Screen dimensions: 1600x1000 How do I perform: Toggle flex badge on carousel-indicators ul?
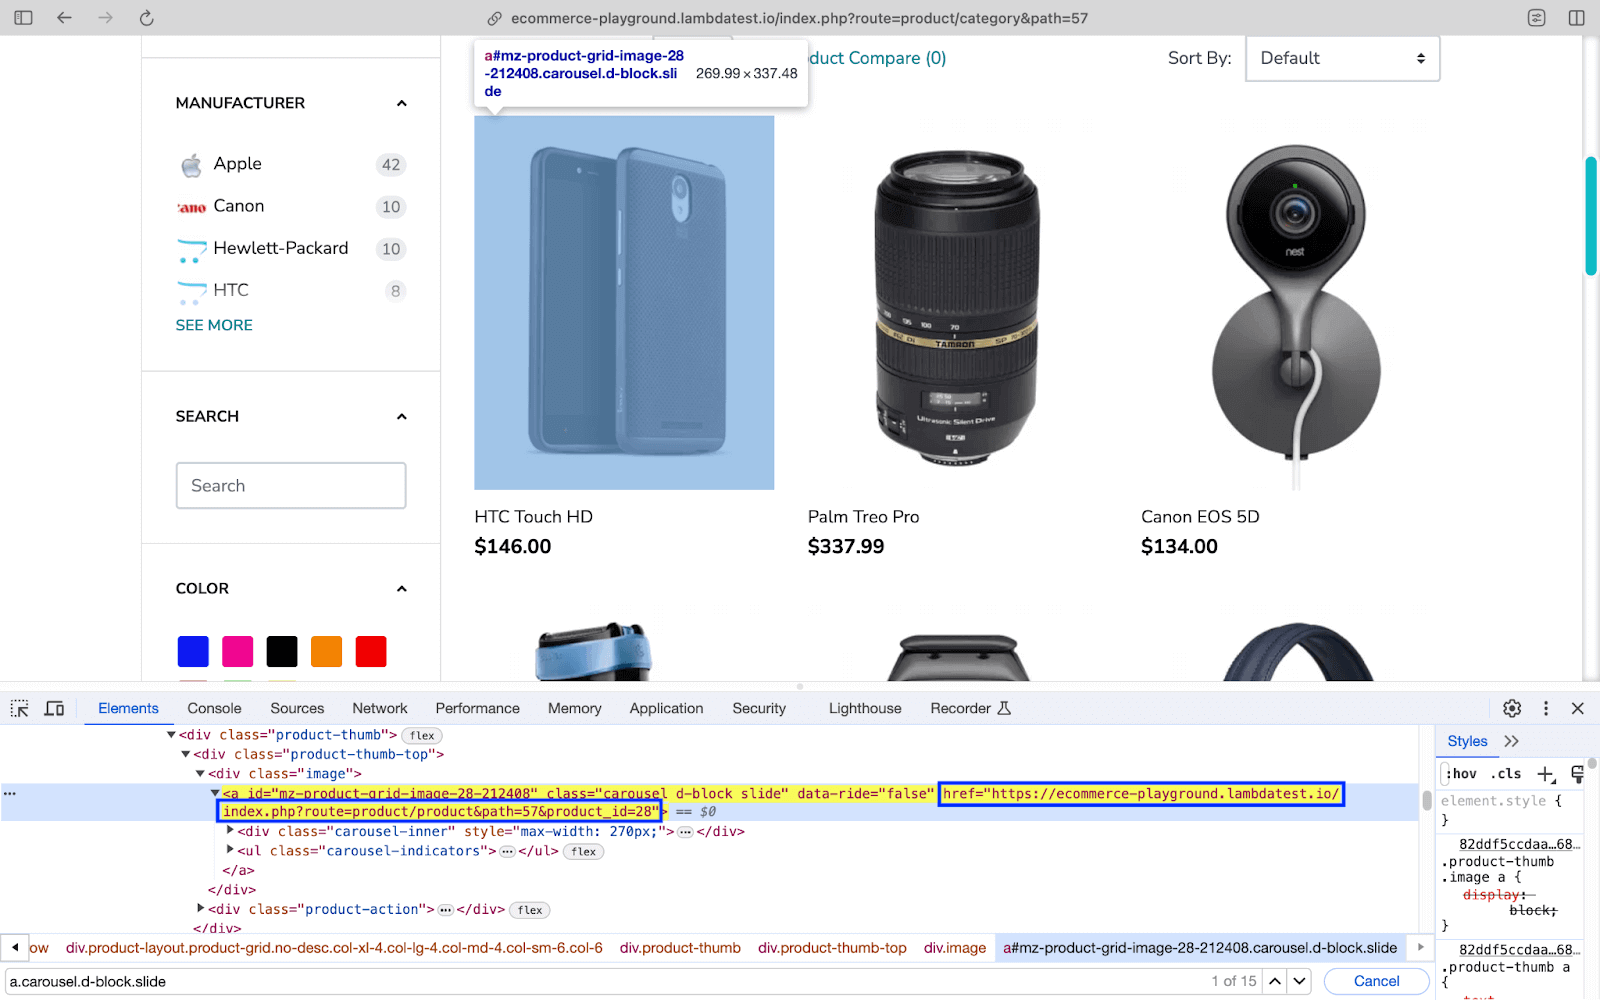tap(584, 852)
